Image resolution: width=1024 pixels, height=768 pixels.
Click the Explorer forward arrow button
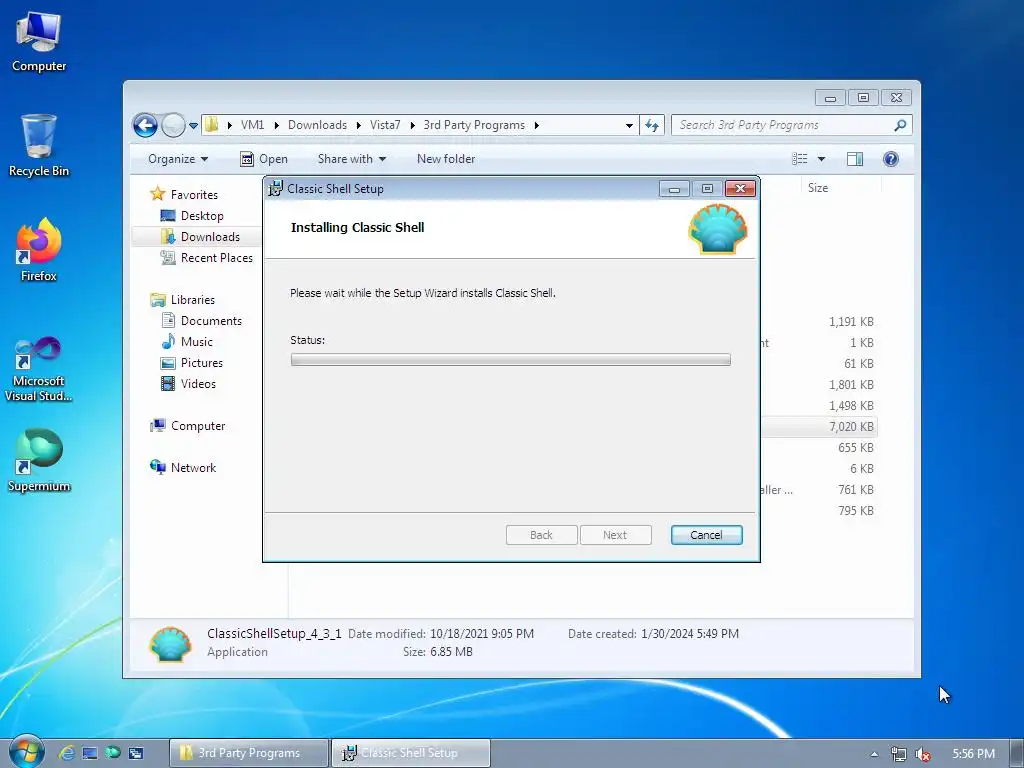(x=173, y=125)
